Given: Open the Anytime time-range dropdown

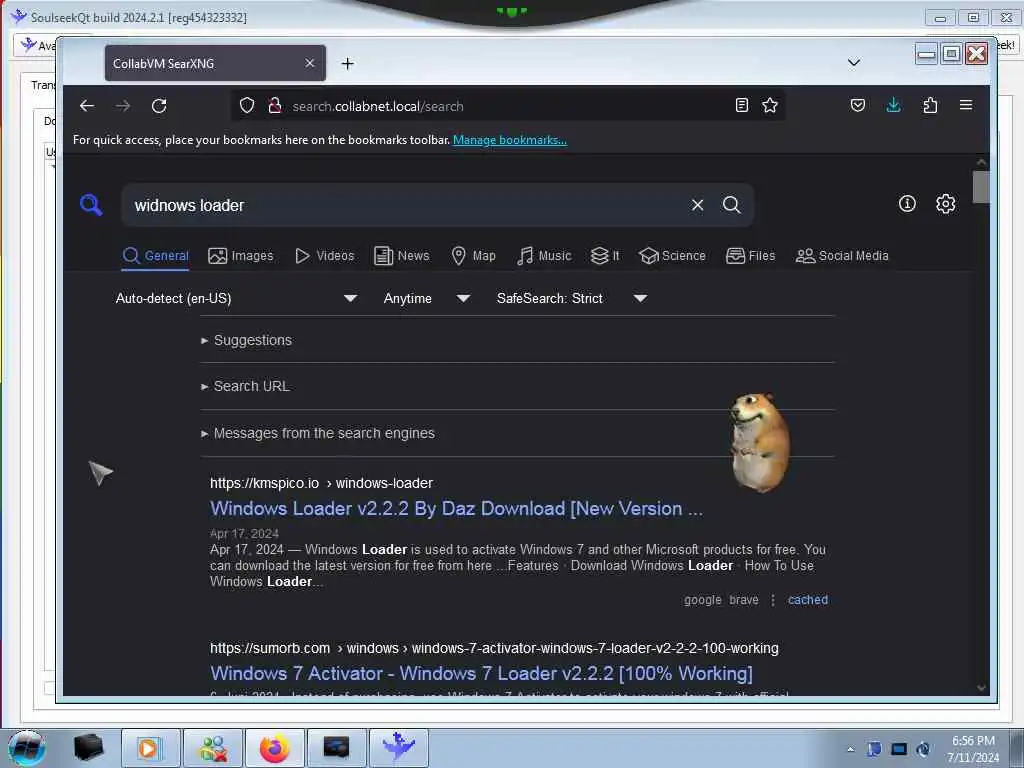Looking at the screenshot, I should (426, 298).
